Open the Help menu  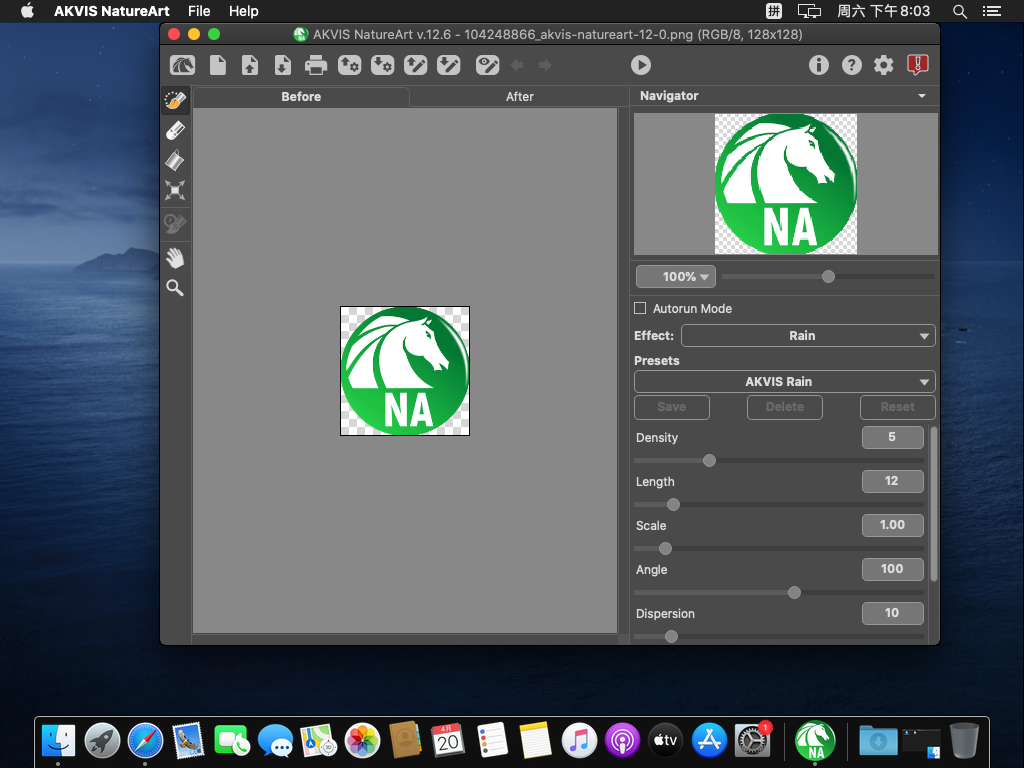coord(244,11)
